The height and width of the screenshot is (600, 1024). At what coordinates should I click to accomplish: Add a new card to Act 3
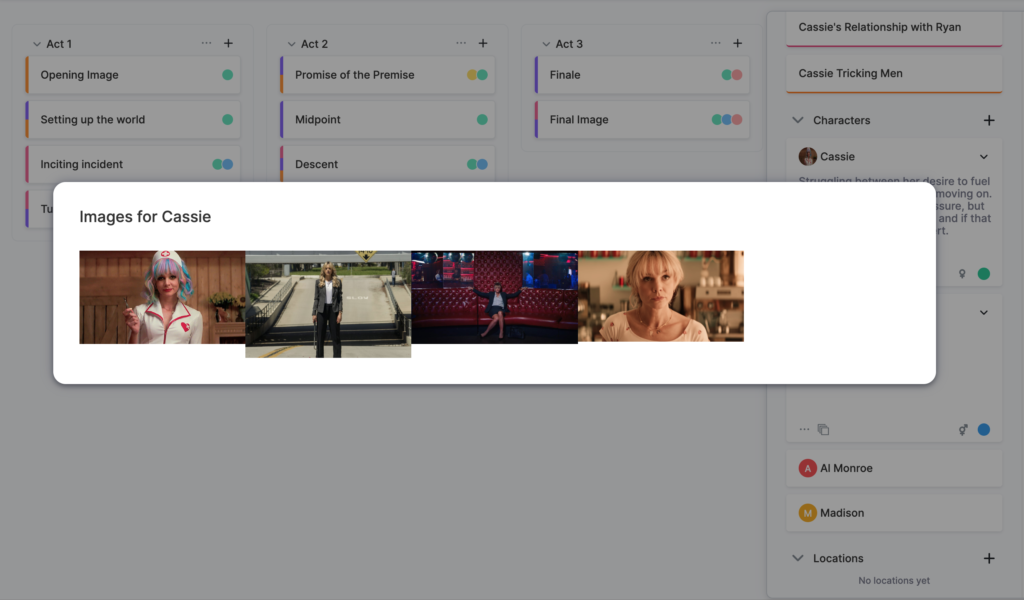(737, 43)
